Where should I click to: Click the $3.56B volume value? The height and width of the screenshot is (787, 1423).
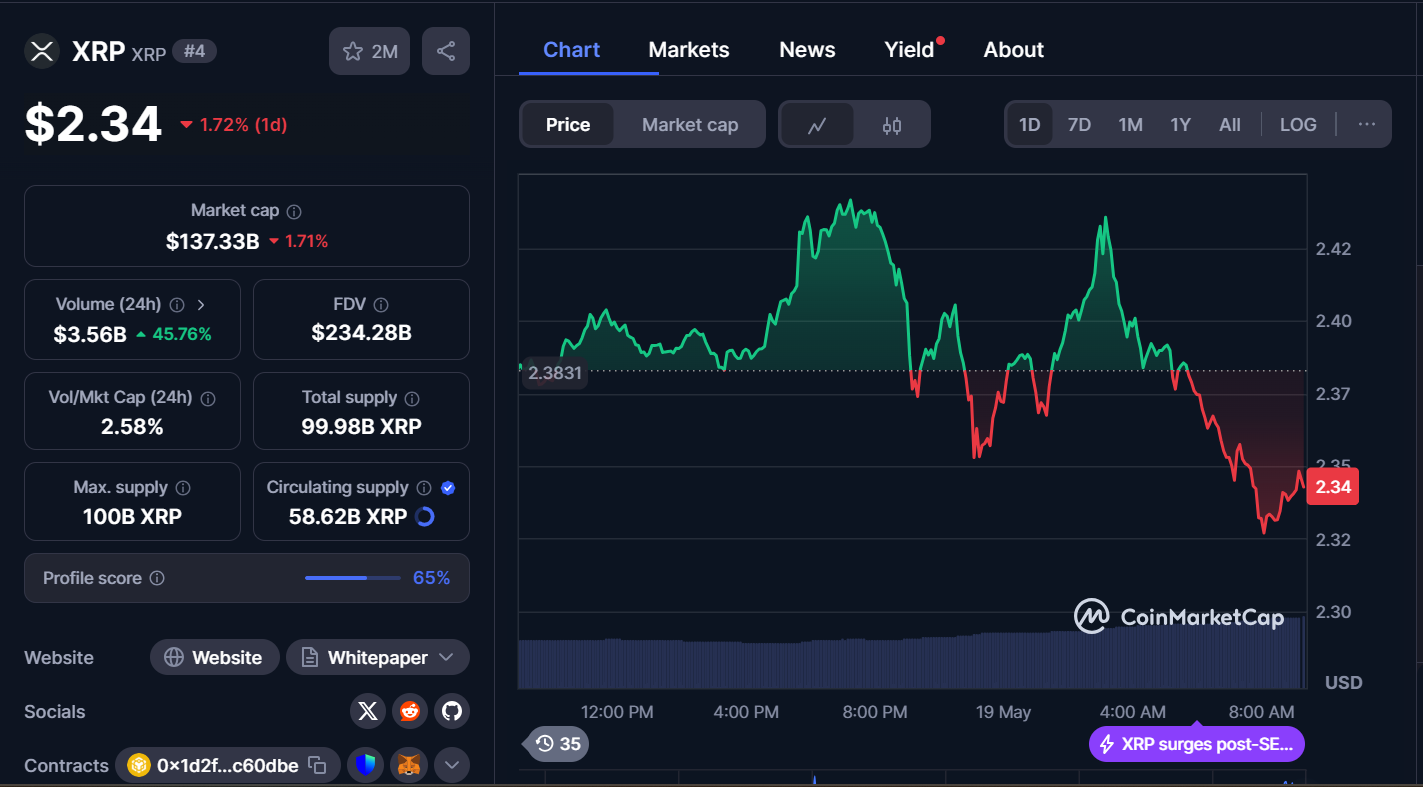click(90, 334)
